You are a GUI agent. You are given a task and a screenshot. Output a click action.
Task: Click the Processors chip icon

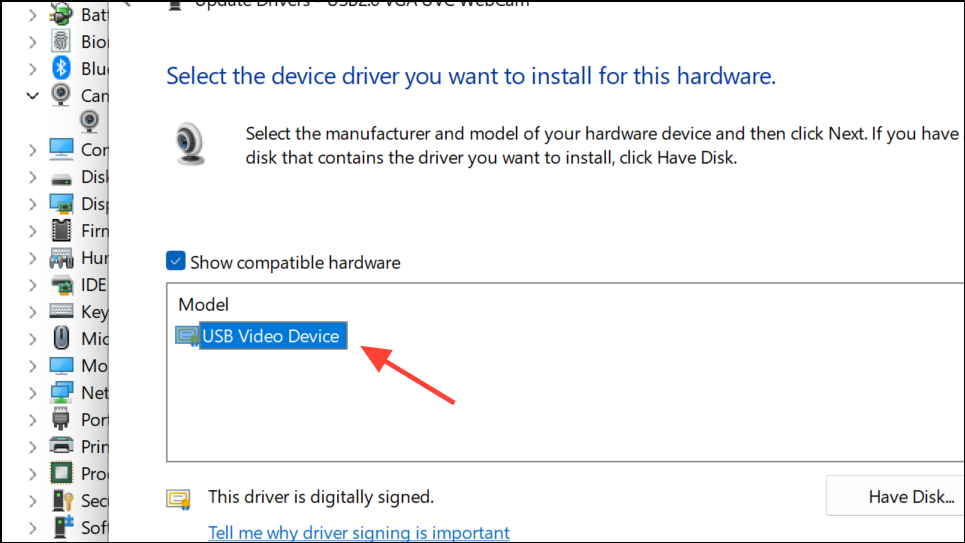click(62, 473)
